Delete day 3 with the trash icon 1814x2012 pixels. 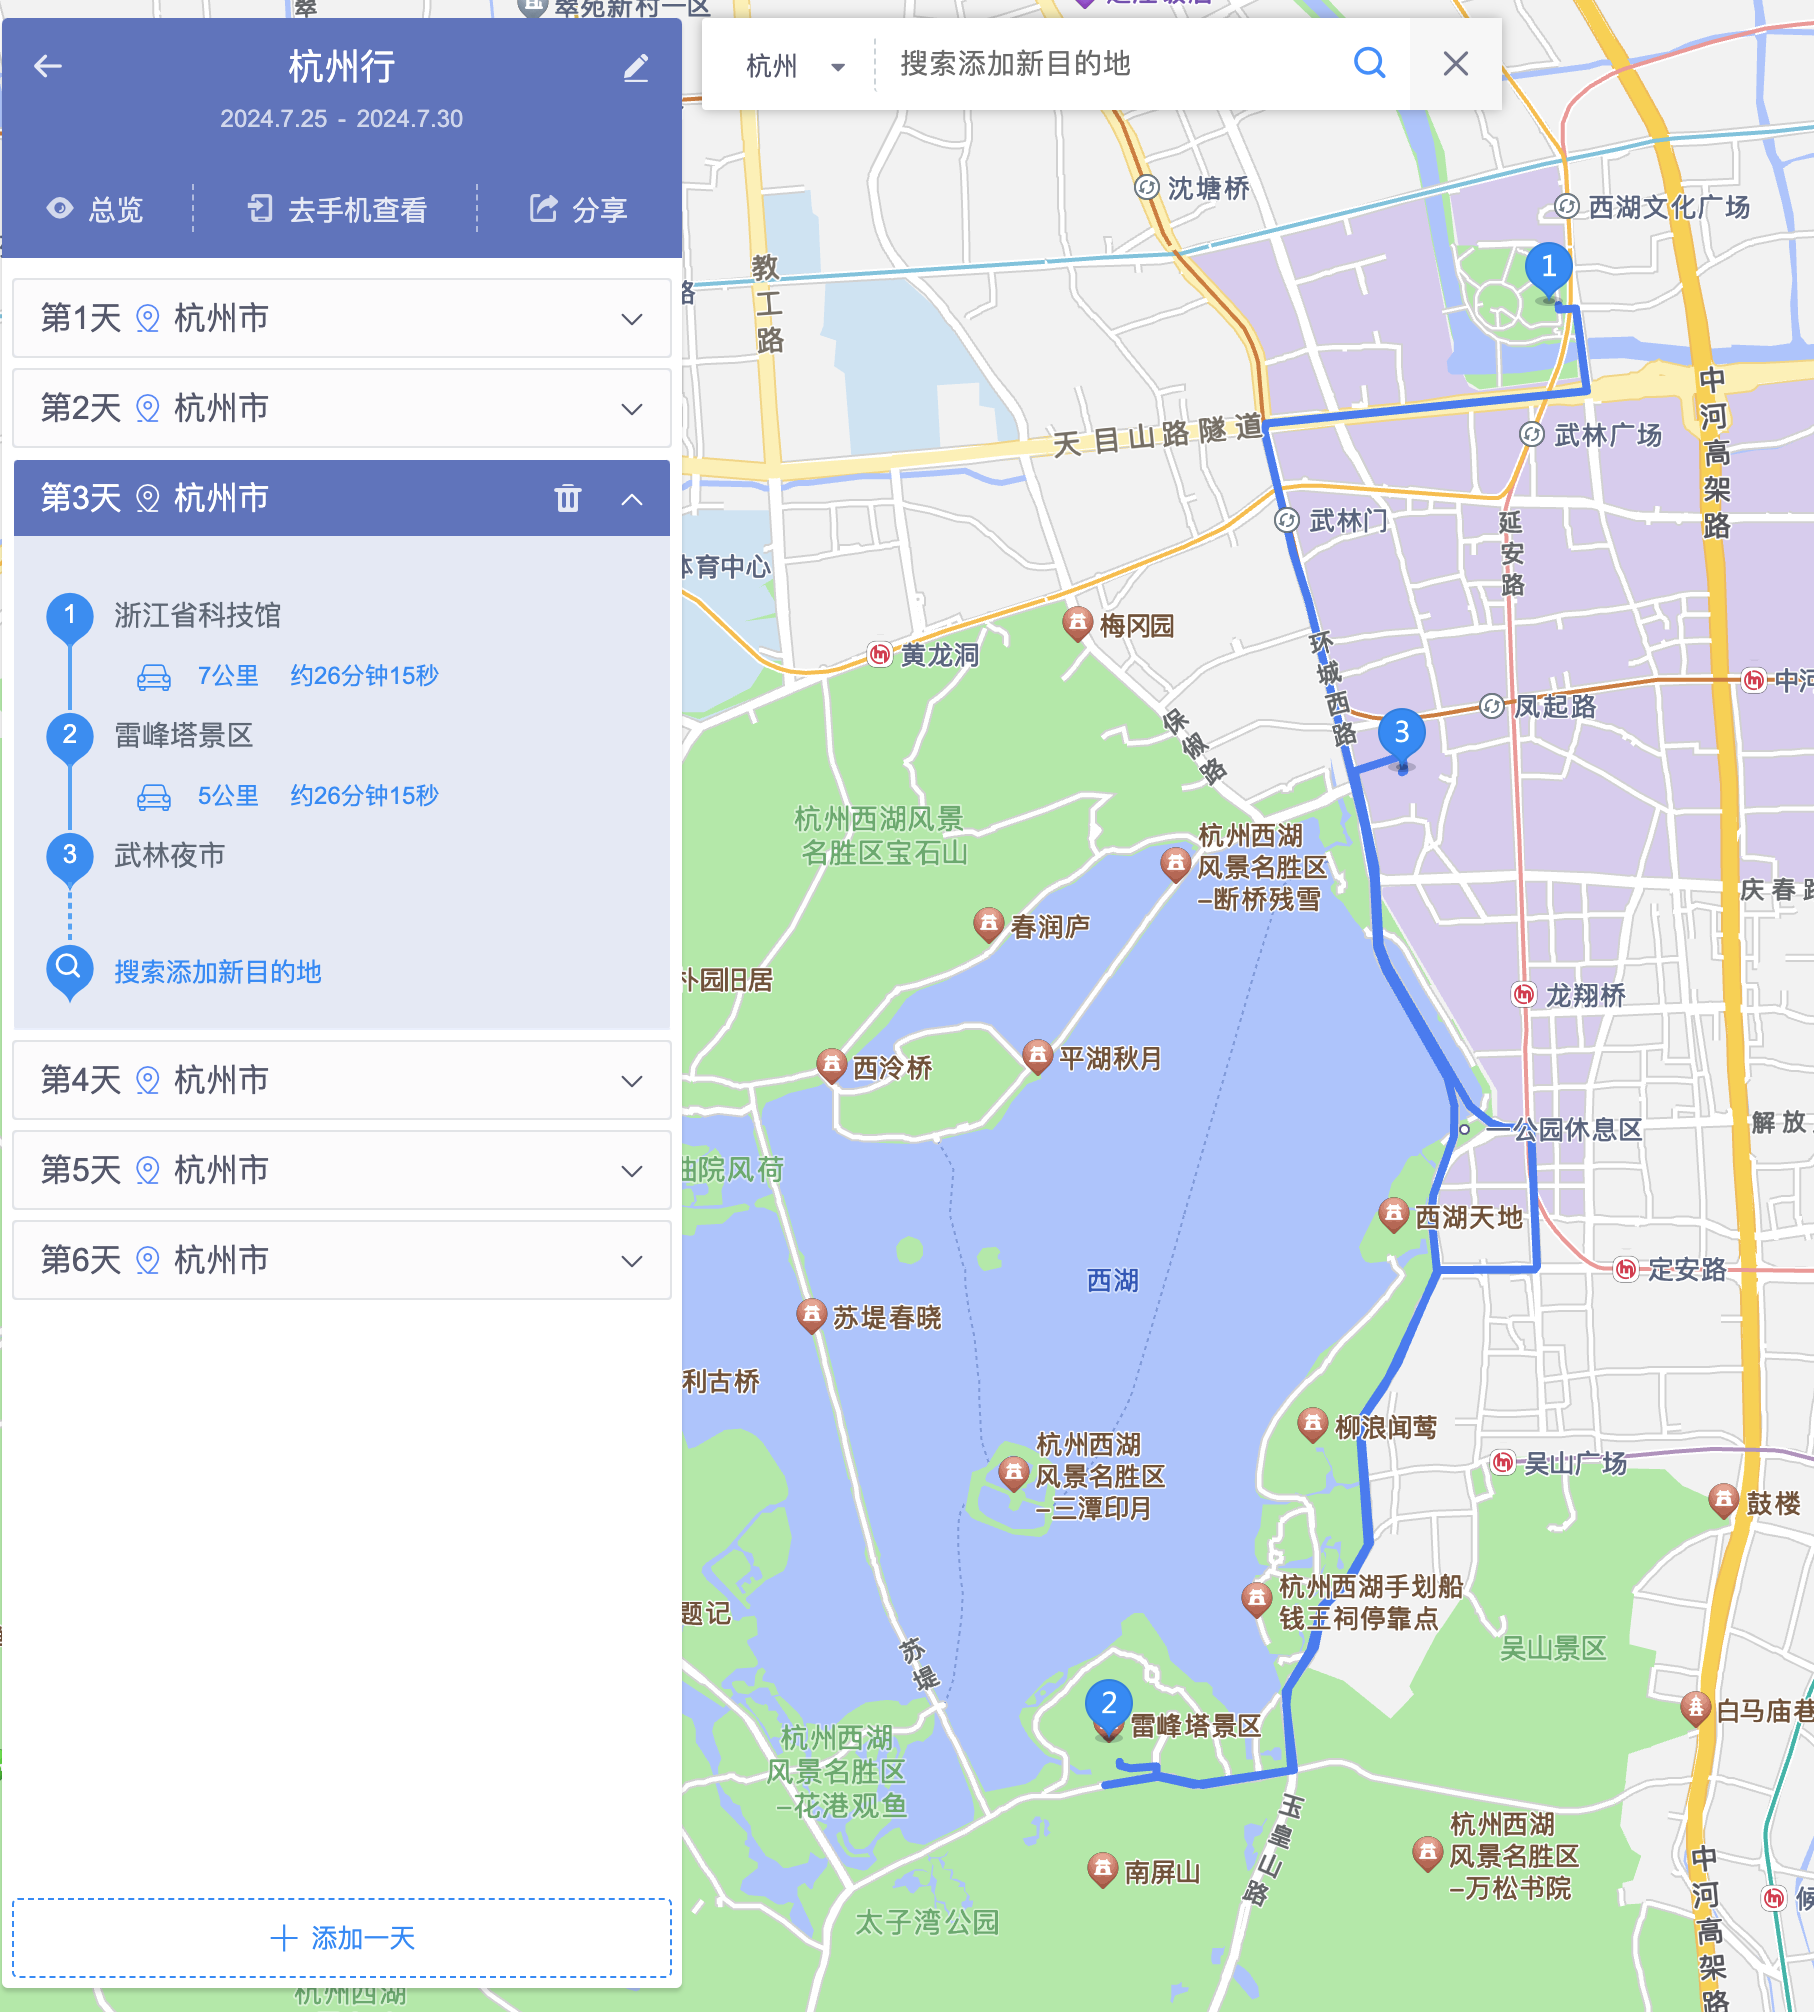point(567,498)
